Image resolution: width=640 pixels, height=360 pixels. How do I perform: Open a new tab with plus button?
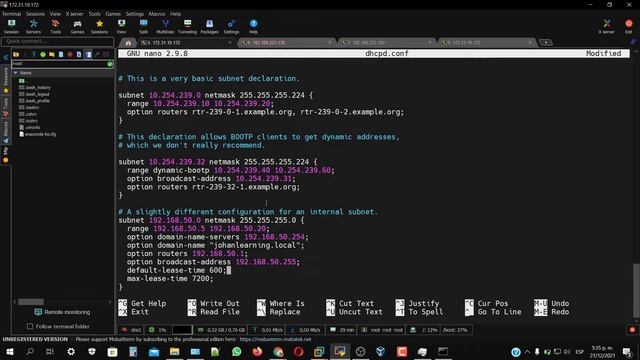(x=546, y=42)
